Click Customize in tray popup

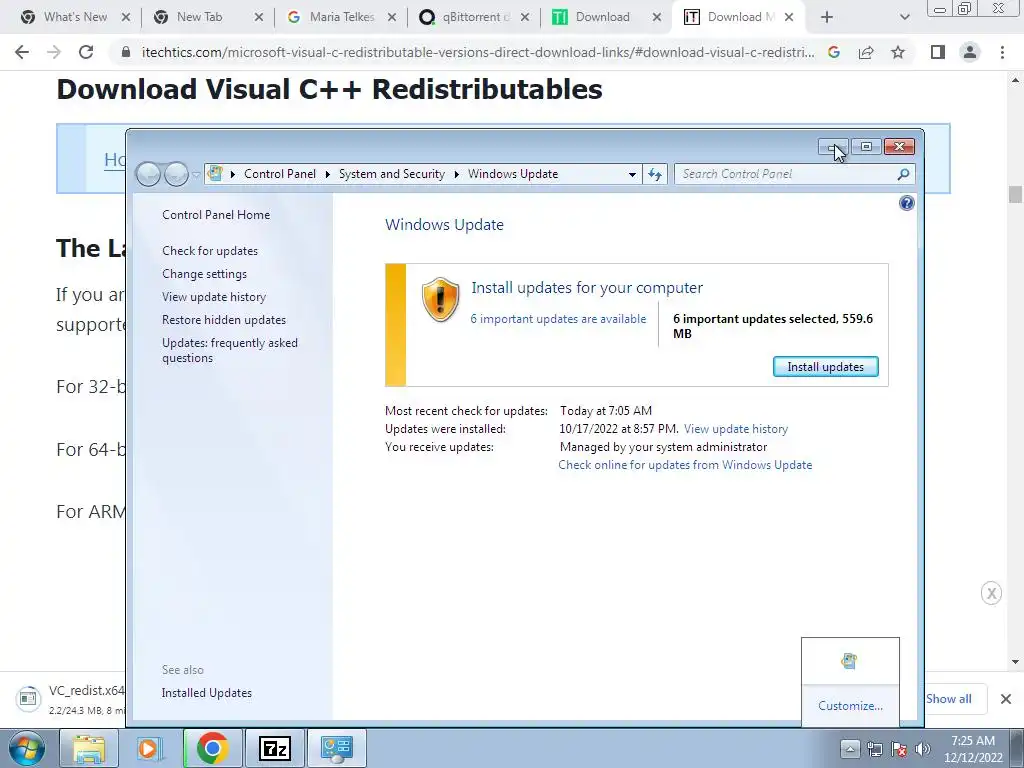pyautogui.click(x=850, y=706)
